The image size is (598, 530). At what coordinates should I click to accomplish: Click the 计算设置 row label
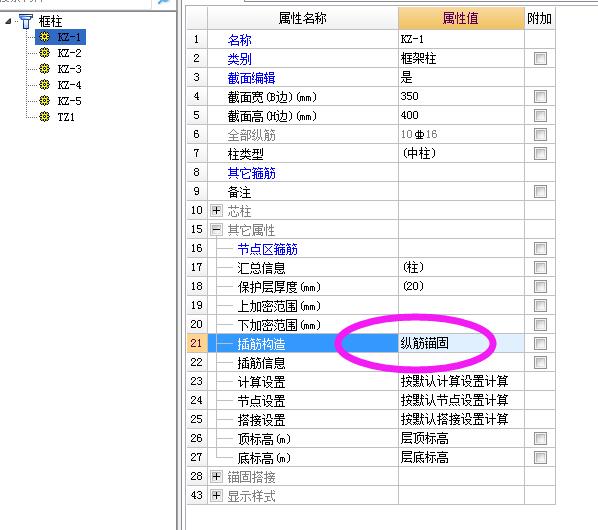coord(261,382)
